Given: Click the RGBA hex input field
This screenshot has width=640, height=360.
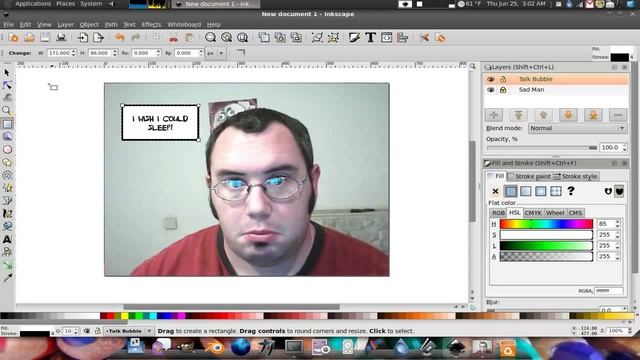Looking at the screenshot, I should point(609,291).
